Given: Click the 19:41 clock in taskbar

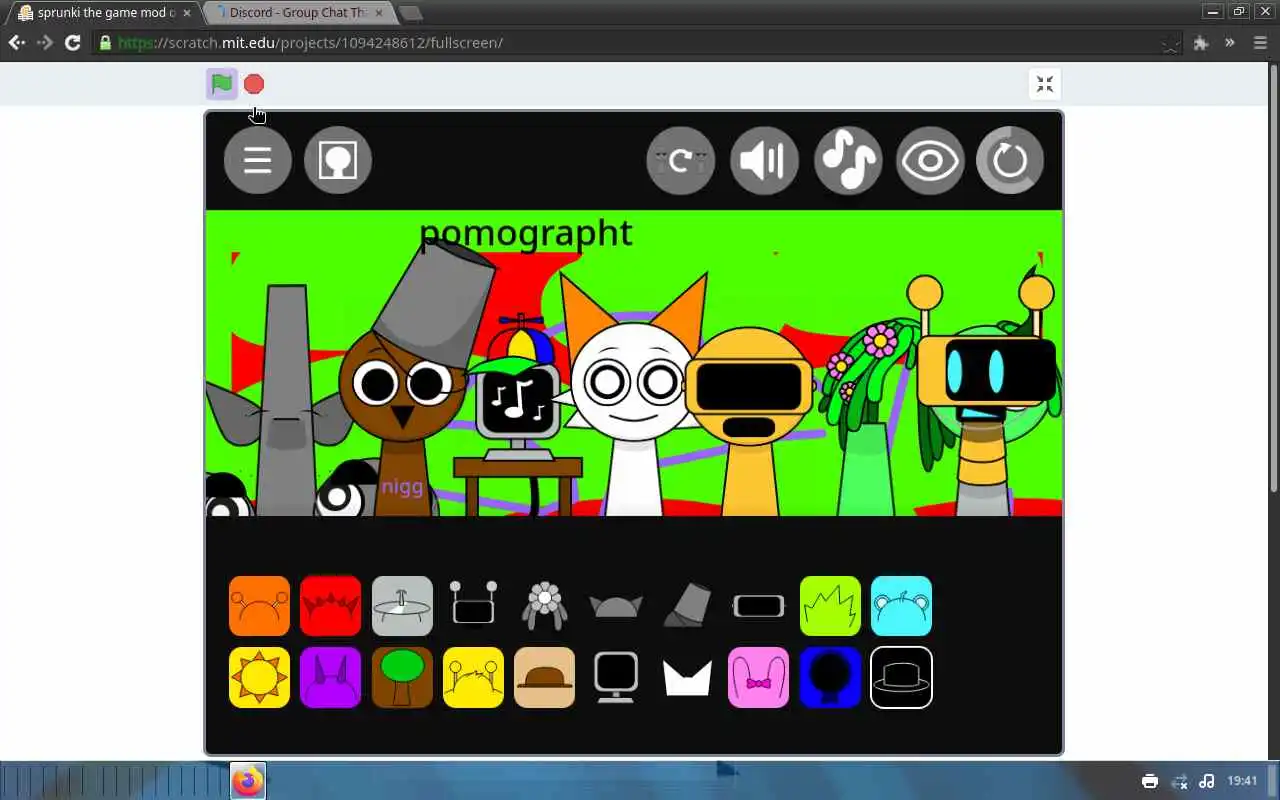Looking at the screenshot, I should [1242, 781].
